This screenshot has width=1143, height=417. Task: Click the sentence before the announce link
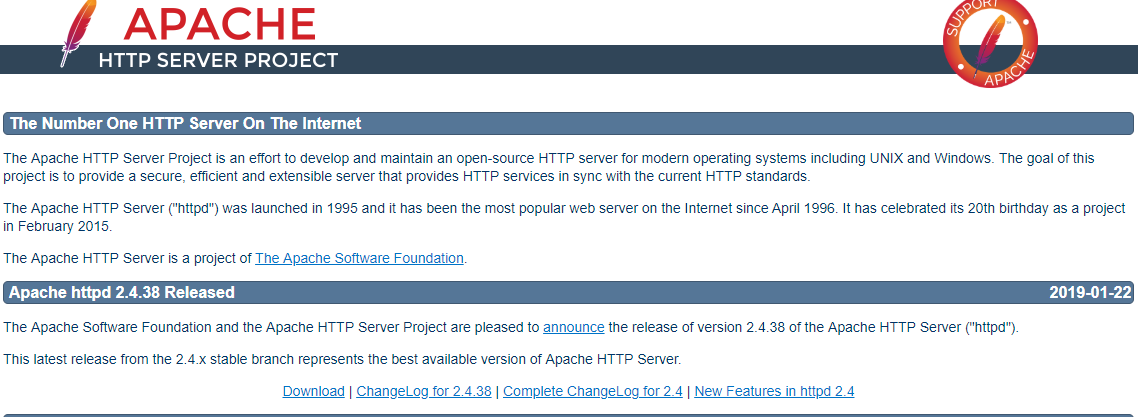click(270, 327)
